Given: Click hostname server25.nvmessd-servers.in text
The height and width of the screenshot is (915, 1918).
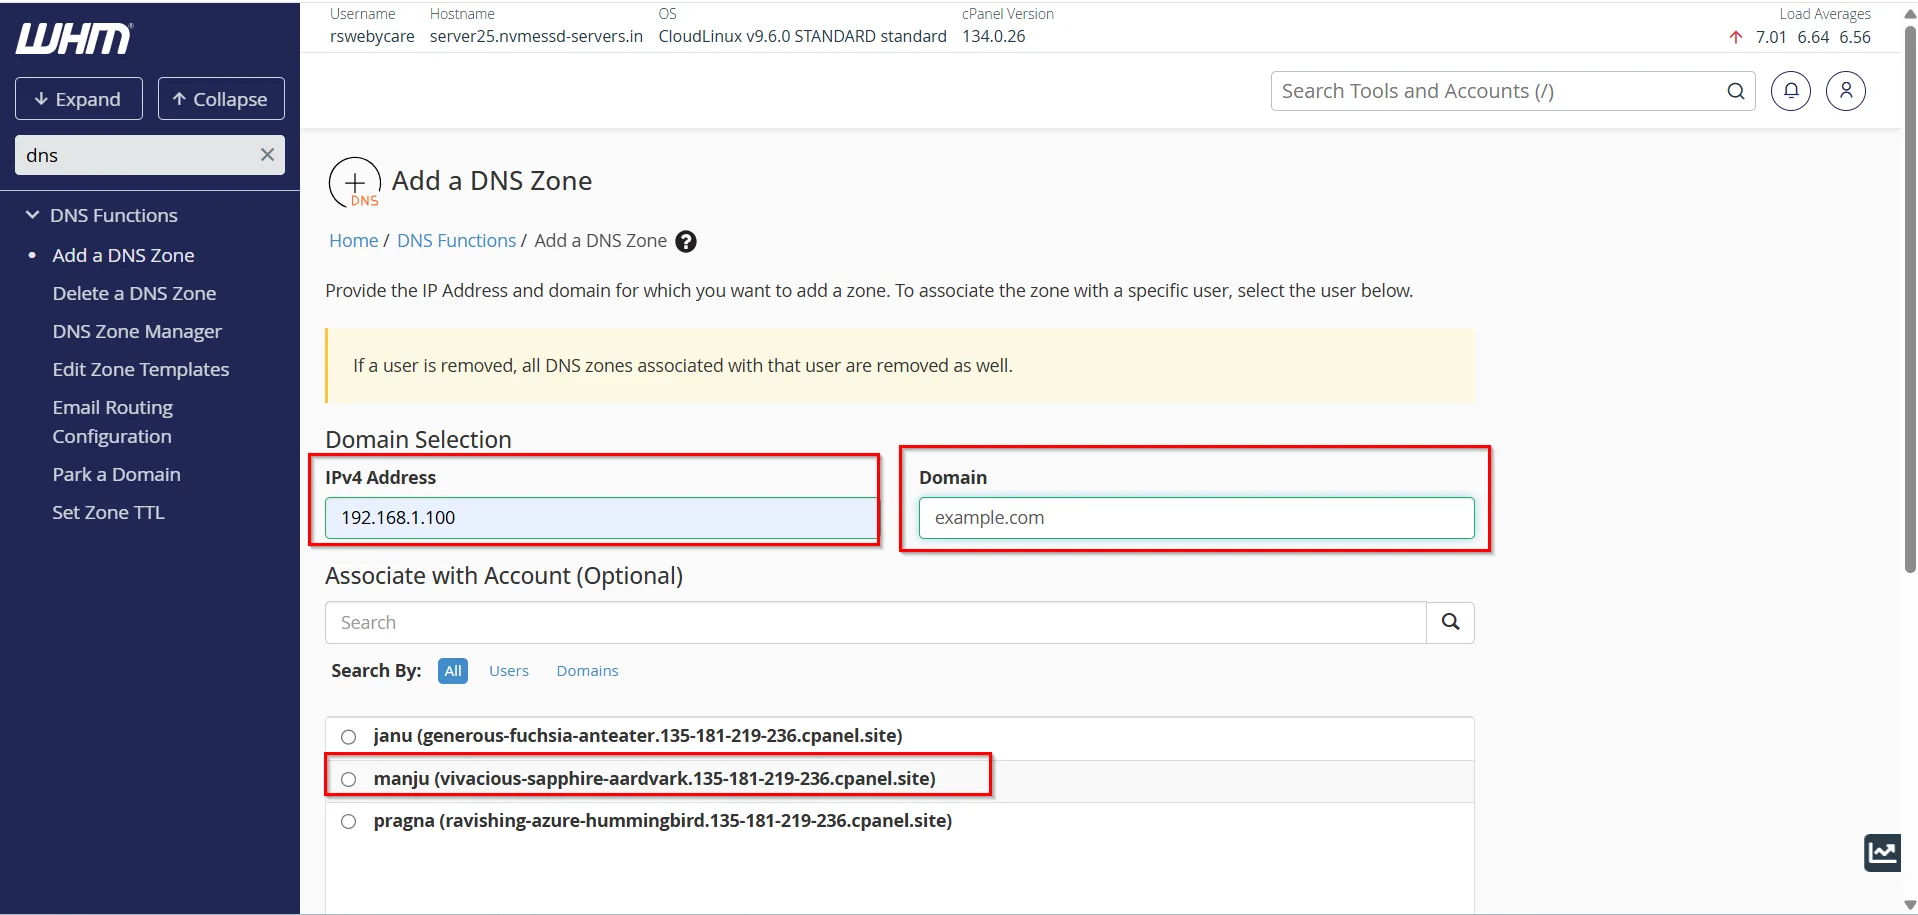Looking at the screenshot, I should click(x=536, y=37).
